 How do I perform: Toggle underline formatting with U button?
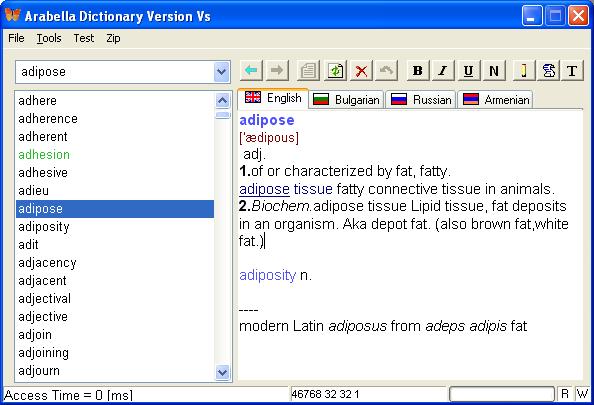tap(469, 70)
